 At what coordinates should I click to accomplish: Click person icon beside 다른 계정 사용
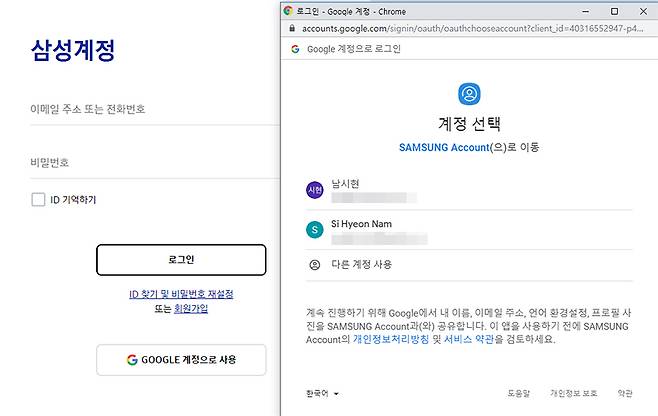pos(315,265)
